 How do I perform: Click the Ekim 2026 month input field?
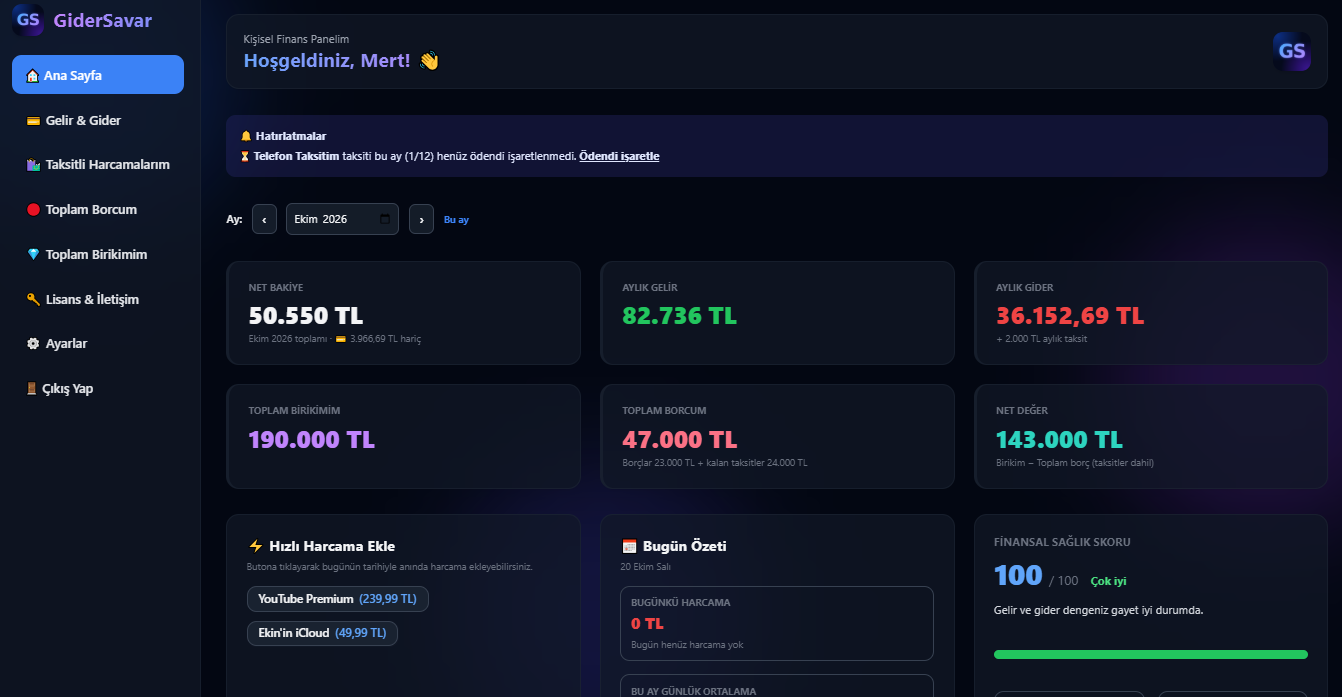[342, 219]
